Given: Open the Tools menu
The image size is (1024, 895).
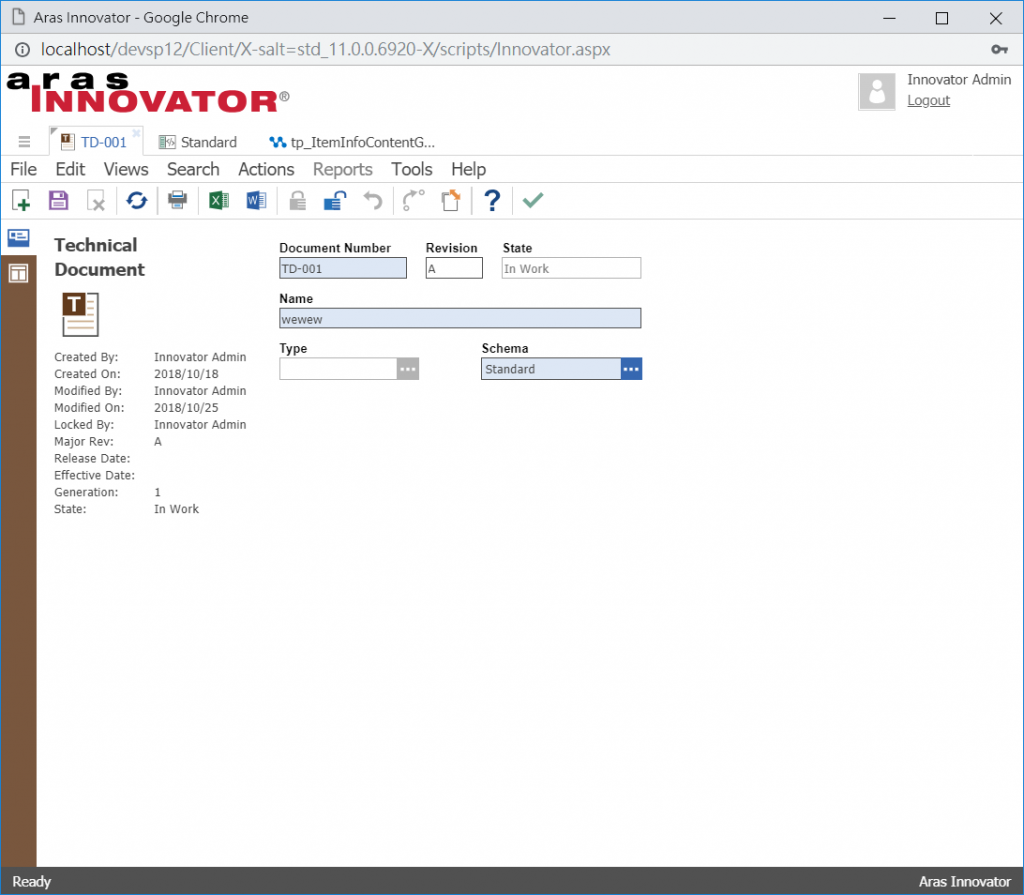Looking at the screenshot, I should [x=411, y=169].
